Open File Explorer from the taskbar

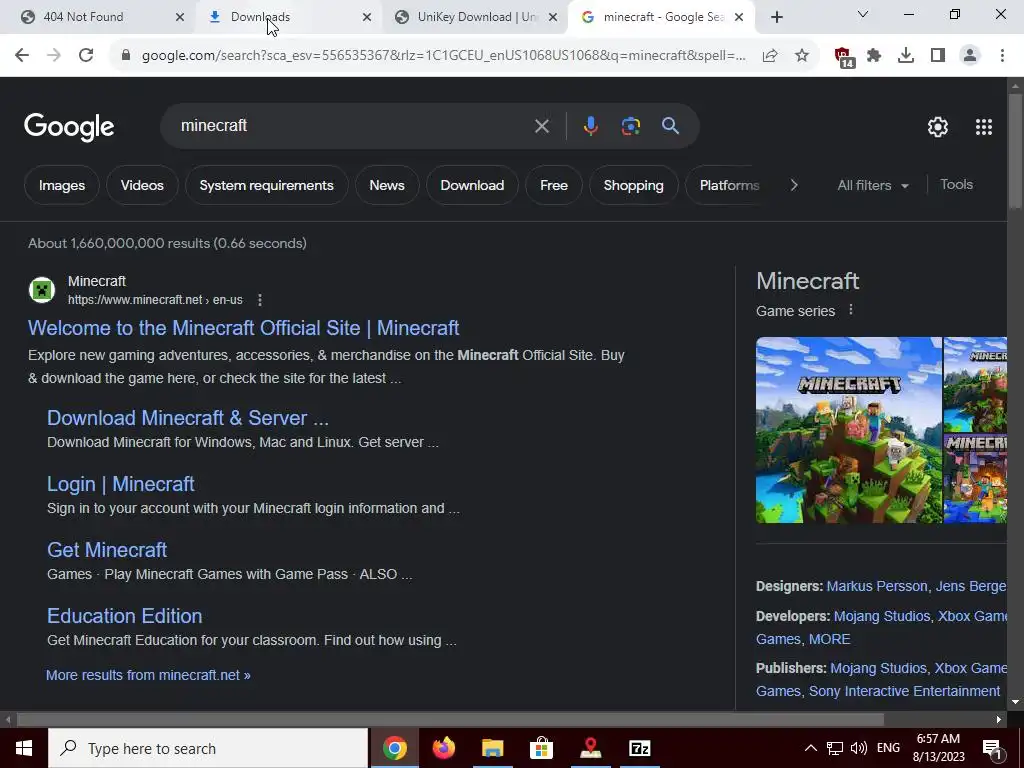492,748
